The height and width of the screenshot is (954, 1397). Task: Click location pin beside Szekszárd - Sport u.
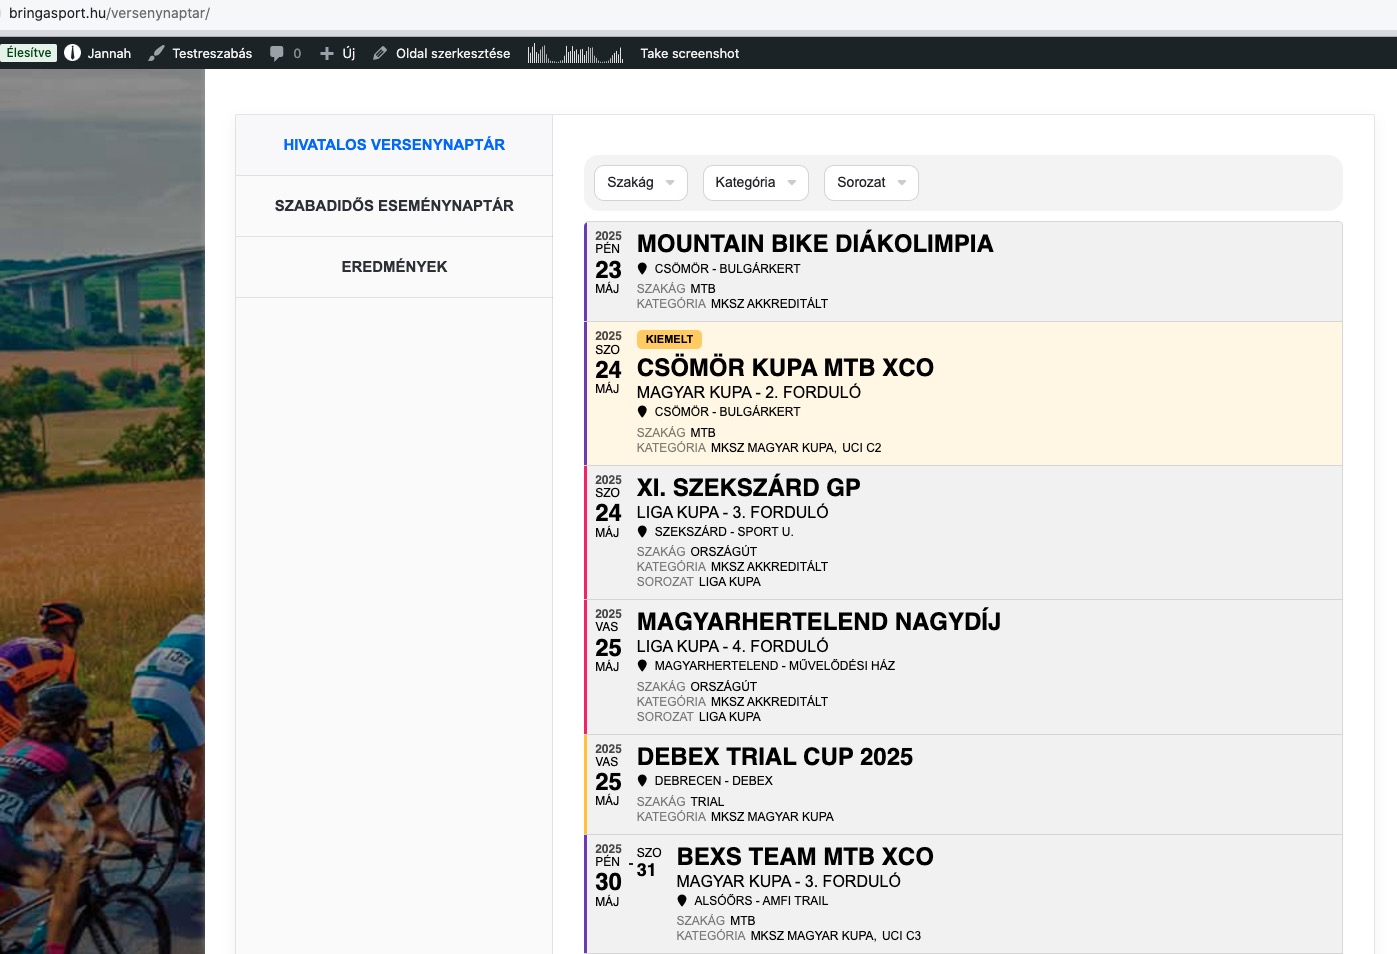pyautogui.click(x=643, y=531)
